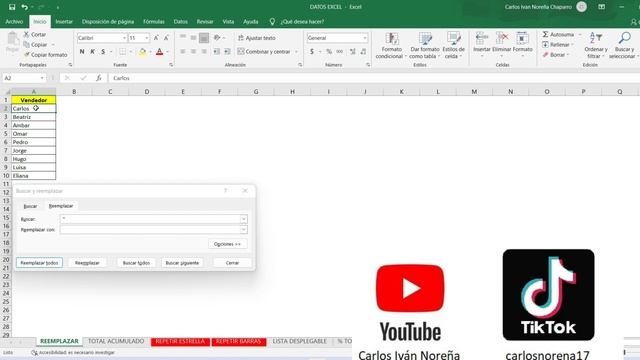This screenshot has width=640, height=360.
Task: Select cell containing Beatriz
Action: tap(33, 117)
